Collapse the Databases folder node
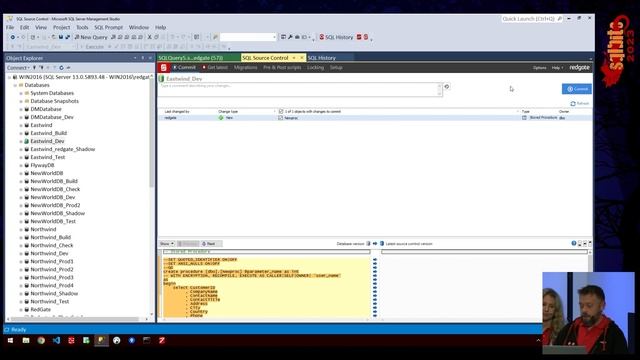 point(15,85)
